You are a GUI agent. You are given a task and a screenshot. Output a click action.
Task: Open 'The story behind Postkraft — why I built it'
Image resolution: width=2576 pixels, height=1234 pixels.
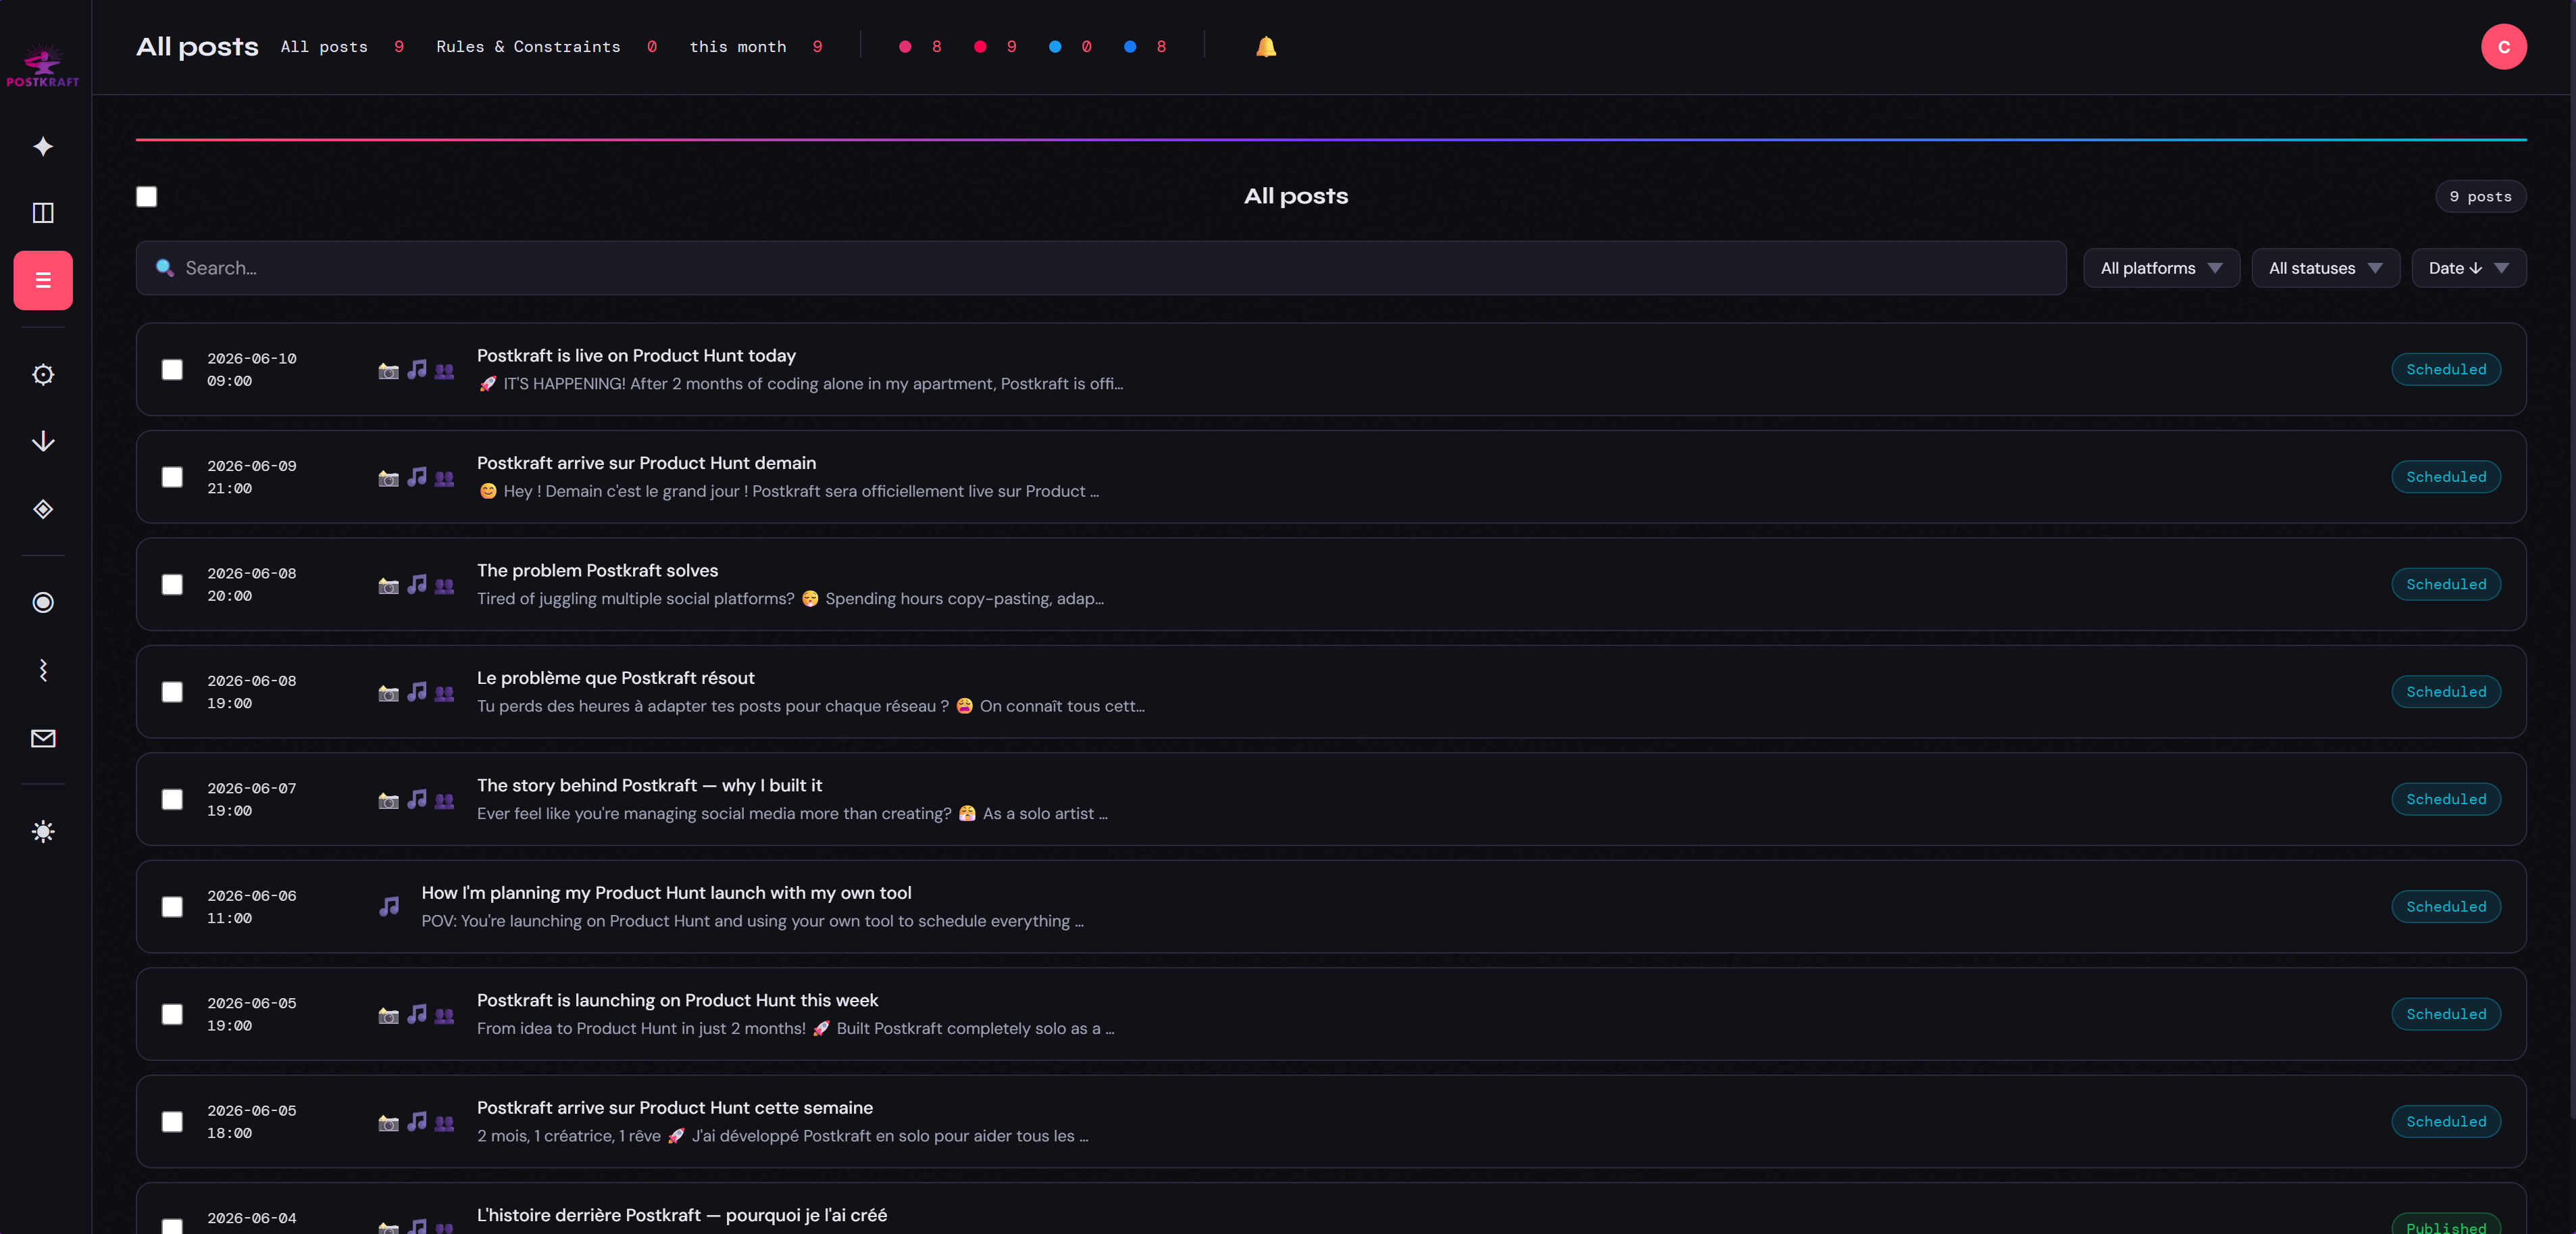tap(649, 786)
